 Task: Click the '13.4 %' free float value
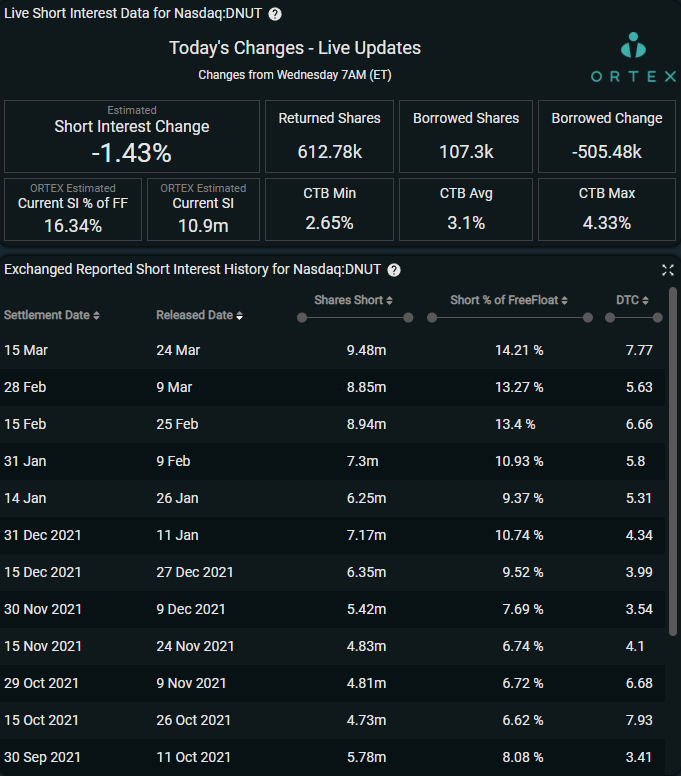point(515,424)
